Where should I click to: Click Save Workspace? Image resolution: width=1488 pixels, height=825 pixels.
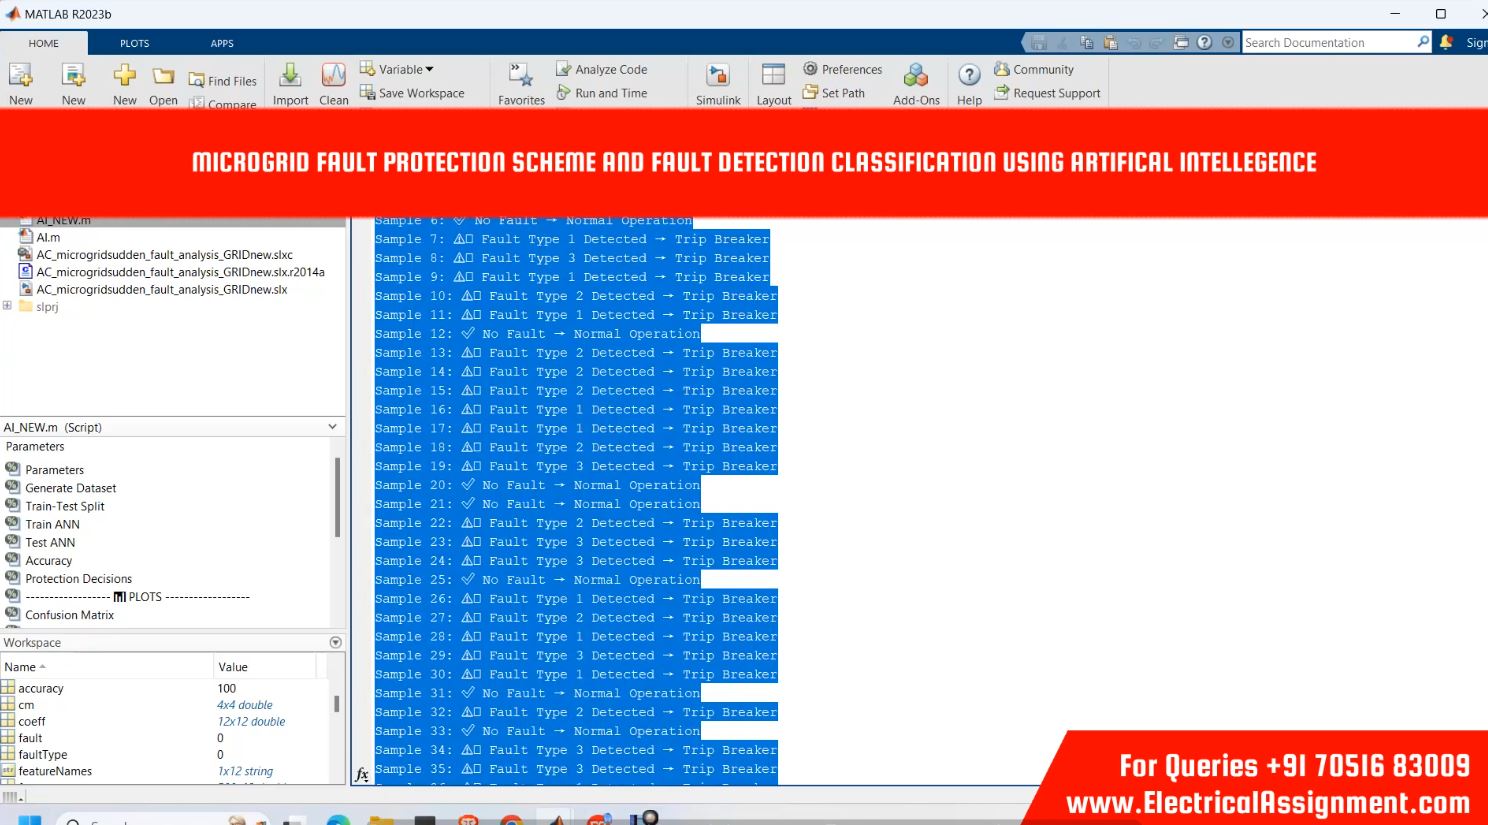(412, 93)
